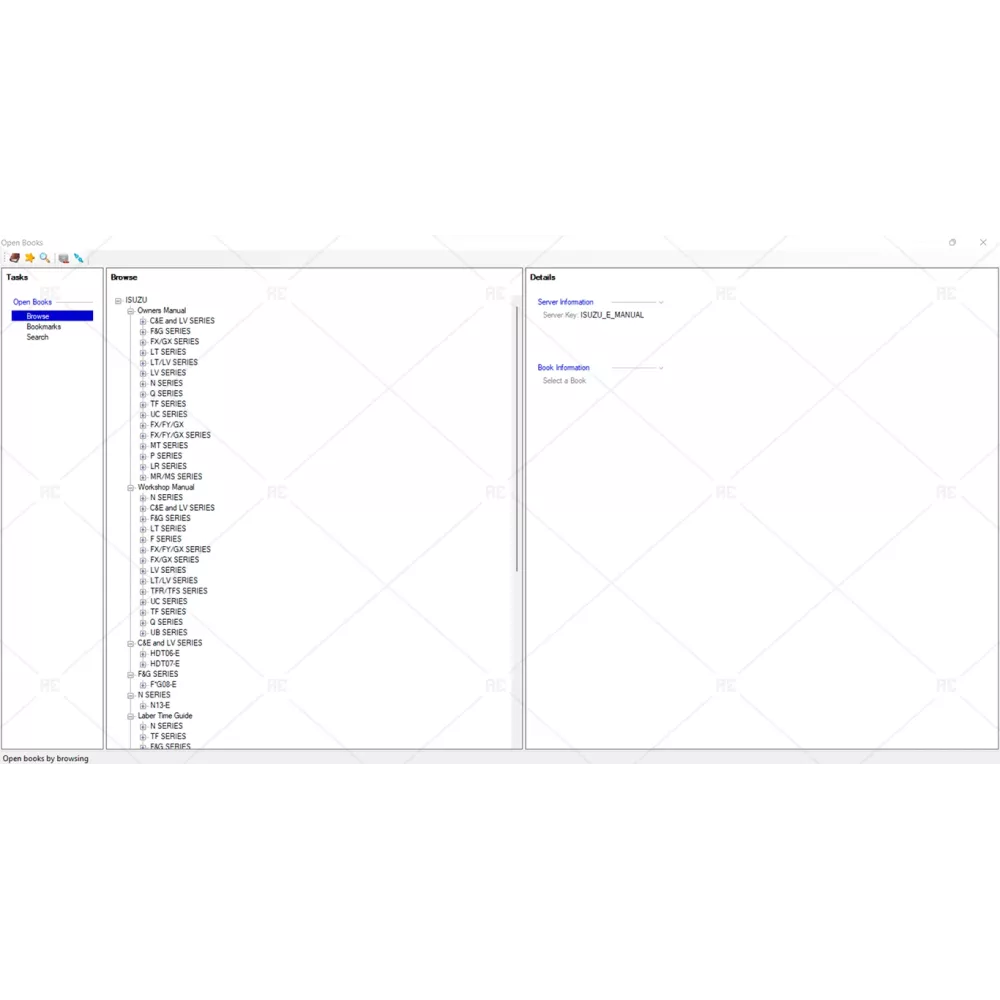This screenshot has height=1000, width=1000.
Task: Select the MR/MS SERIES tree item
Action: (176, 477)
